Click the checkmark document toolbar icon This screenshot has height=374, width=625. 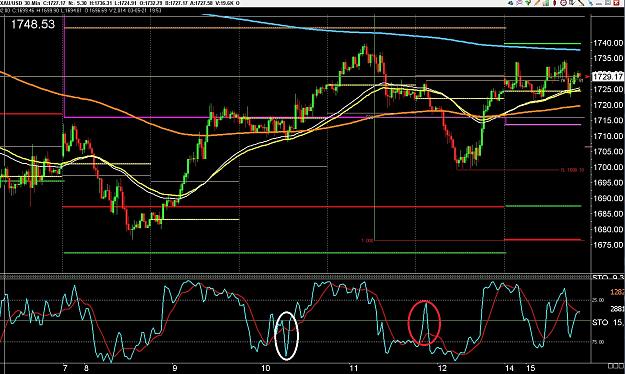click(572, 3)
